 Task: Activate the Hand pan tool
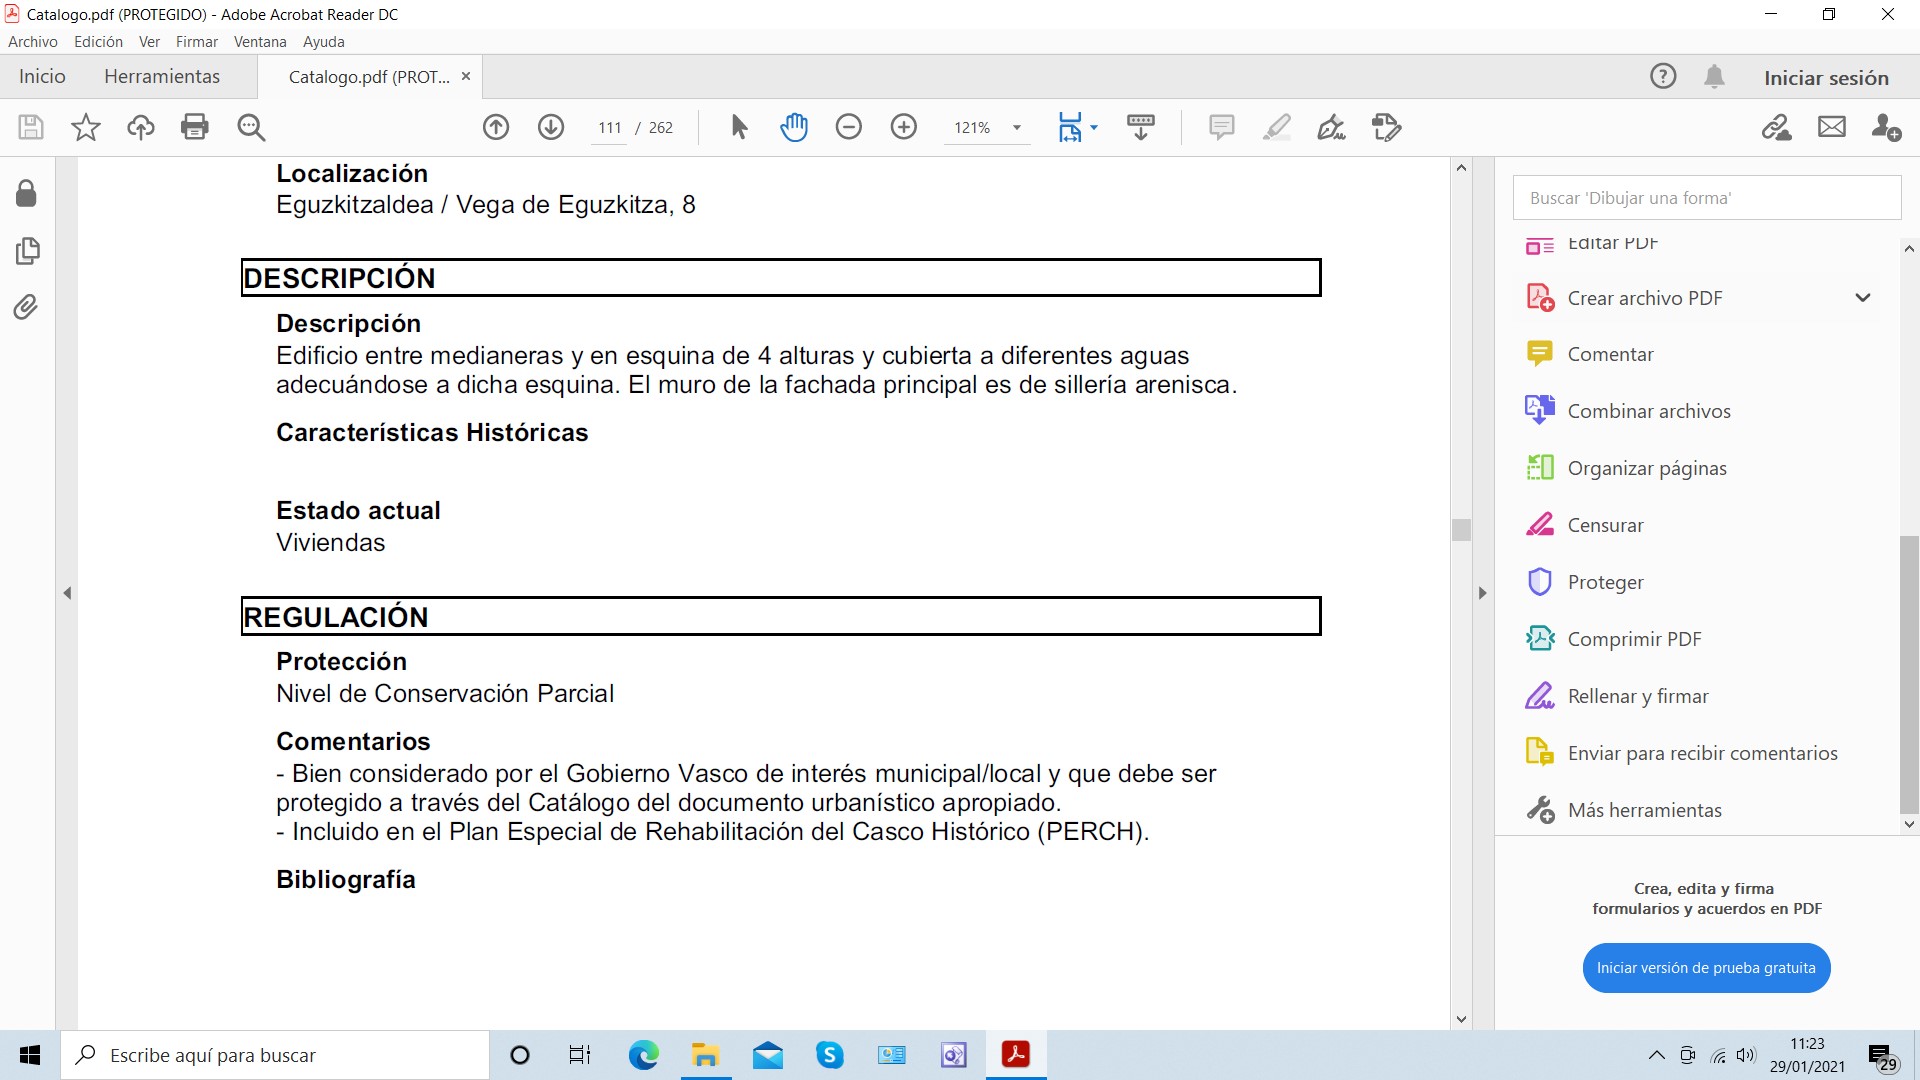[x=794, y=127]
